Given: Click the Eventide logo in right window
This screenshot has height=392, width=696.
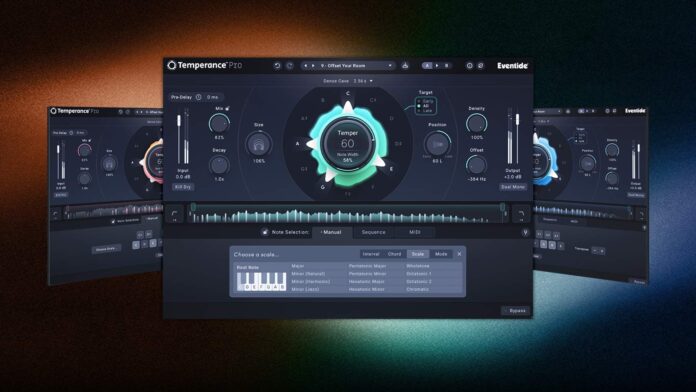Looking at the screenshot, I should point(635,111).
